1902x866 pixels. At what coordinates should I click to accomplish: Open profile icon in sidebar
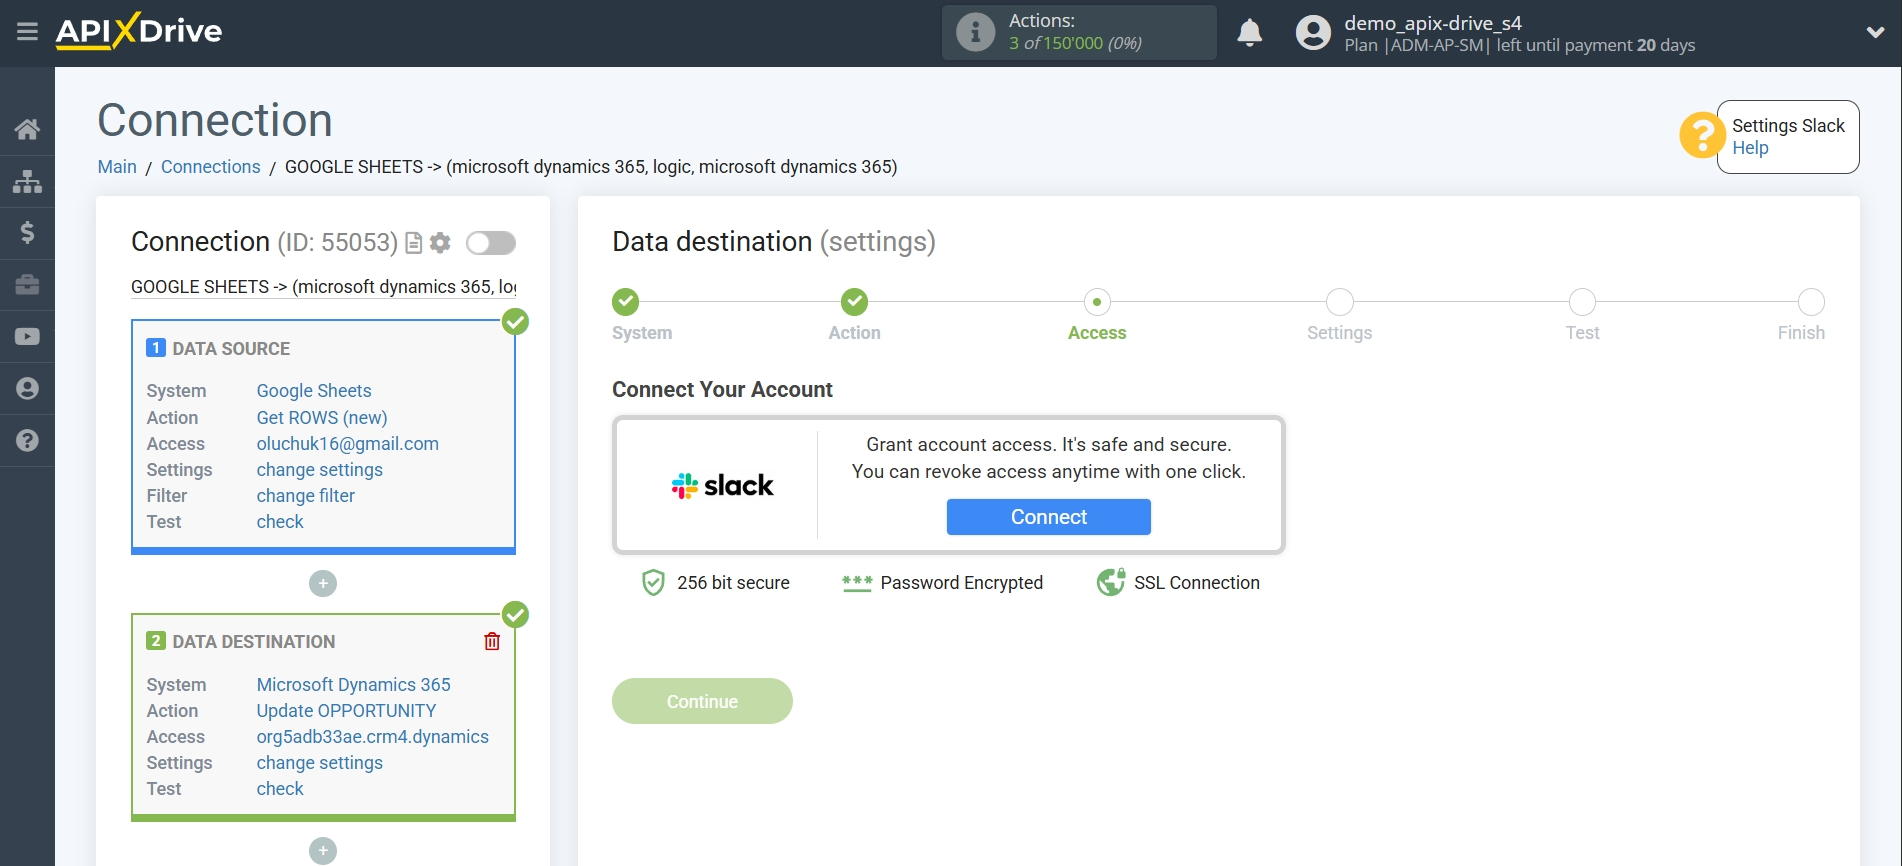[27, 389]
